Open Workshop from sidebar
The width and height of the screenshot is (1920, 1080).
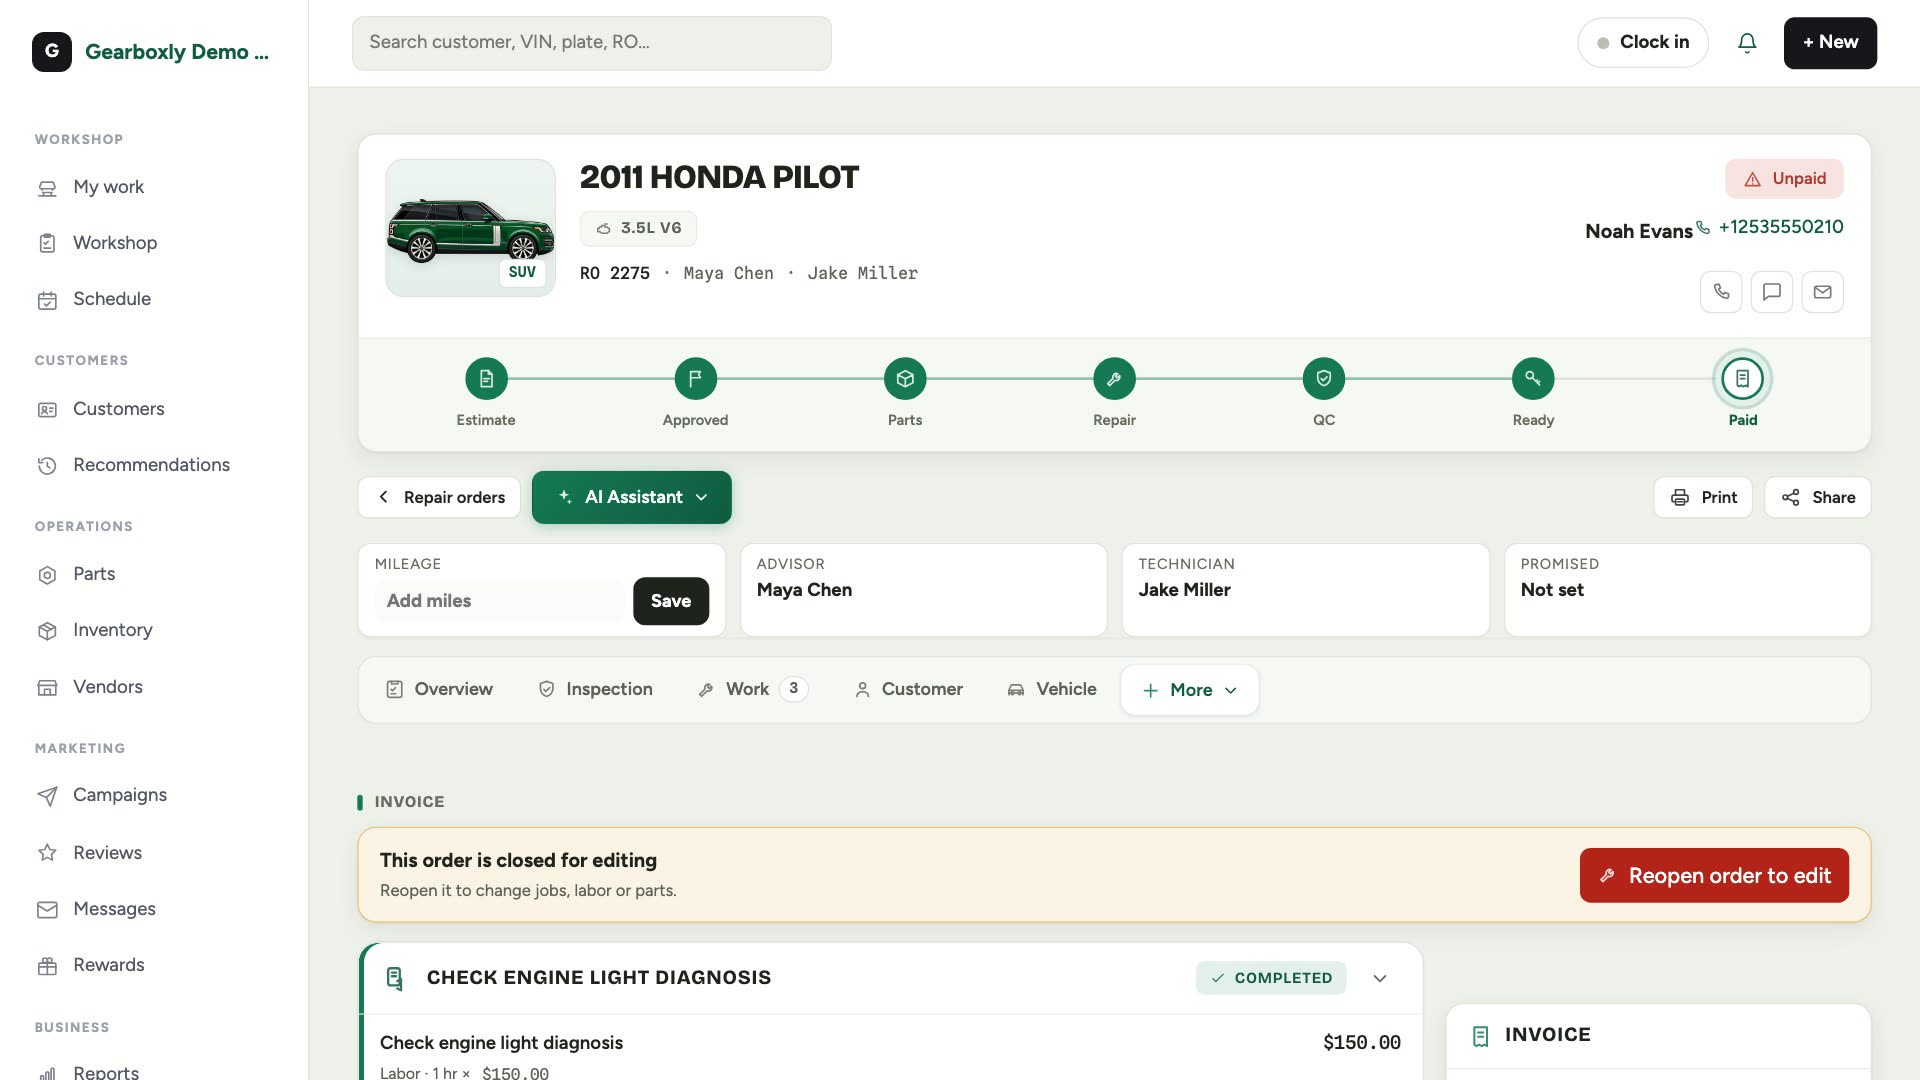tap(115, 243)
